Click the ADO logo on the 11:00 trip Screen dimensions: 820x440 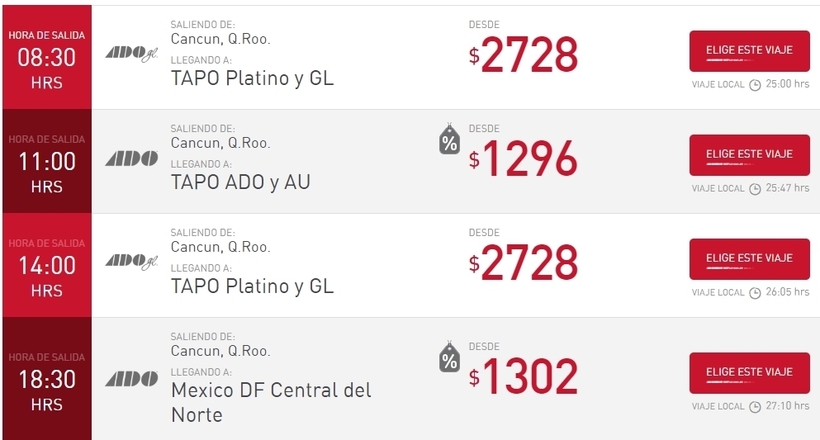point(132,159)
